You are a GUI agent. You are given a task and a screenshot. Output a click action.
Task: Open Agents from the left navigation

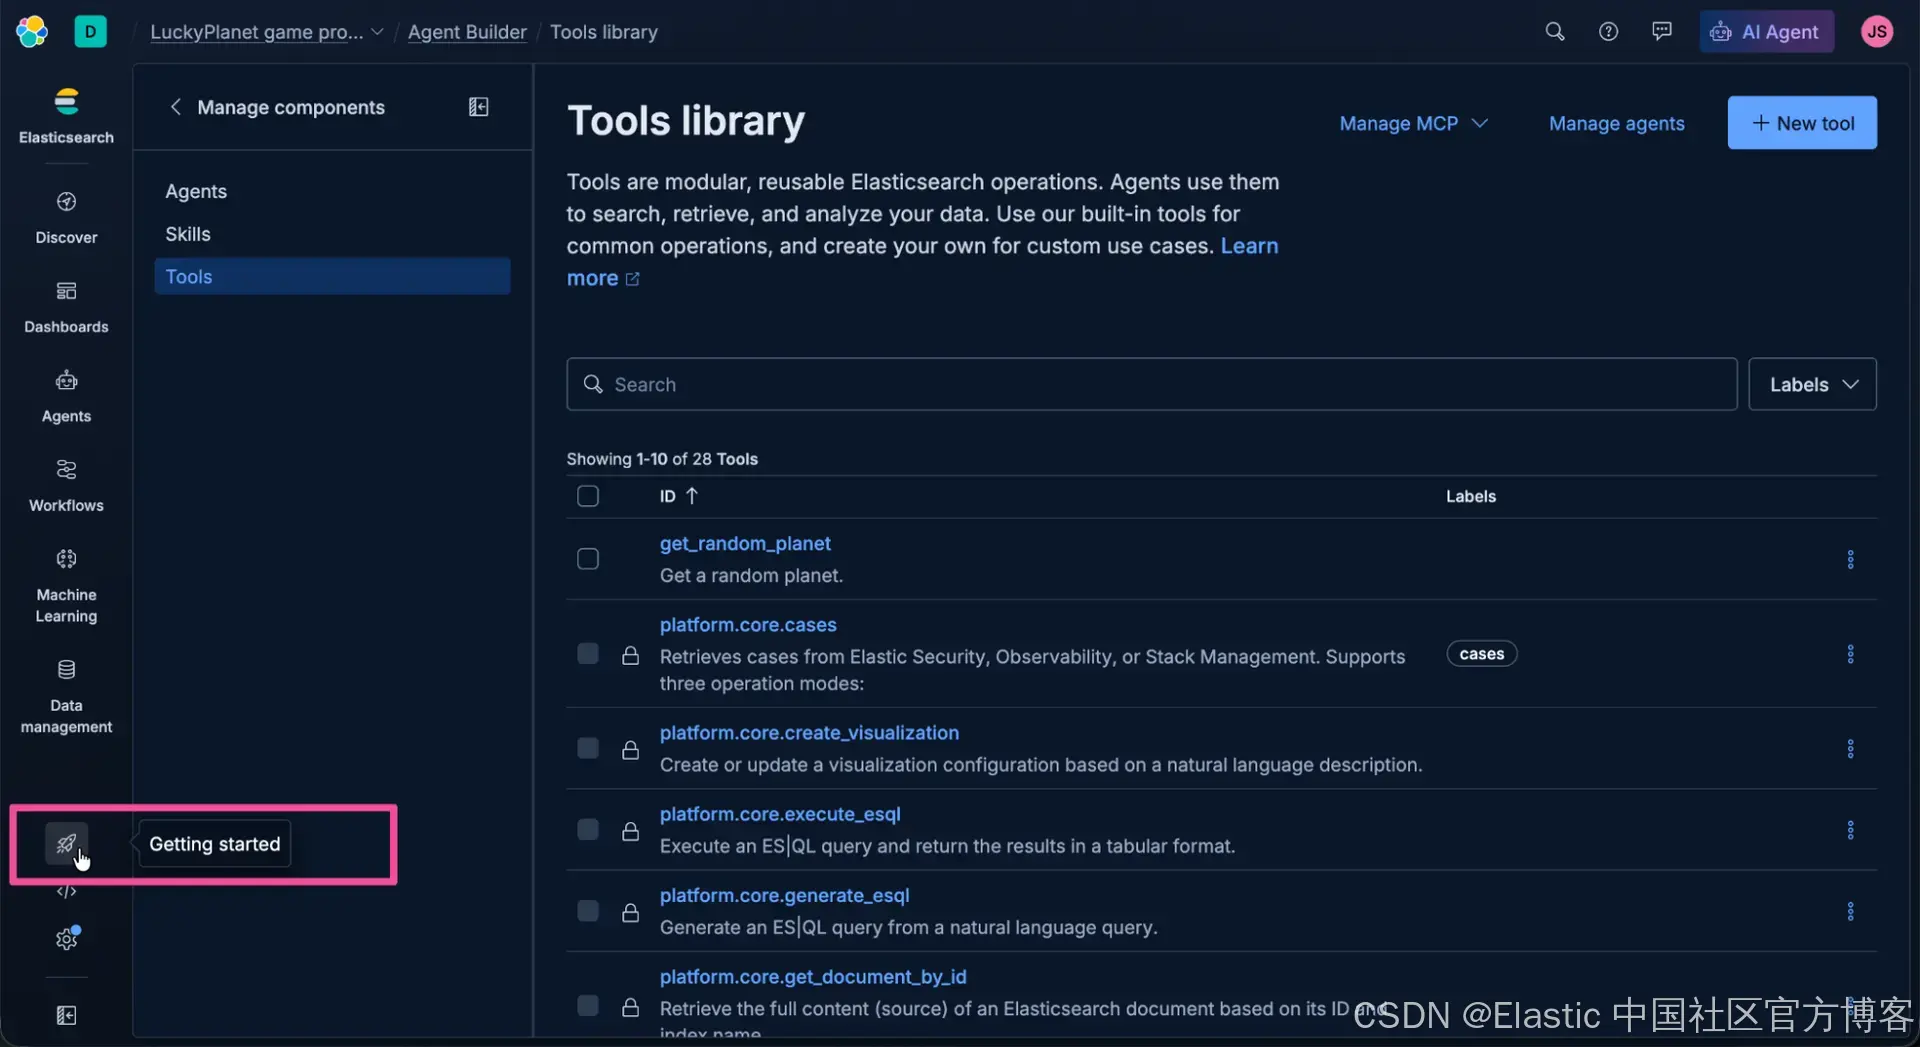click(x=66, y=396)
